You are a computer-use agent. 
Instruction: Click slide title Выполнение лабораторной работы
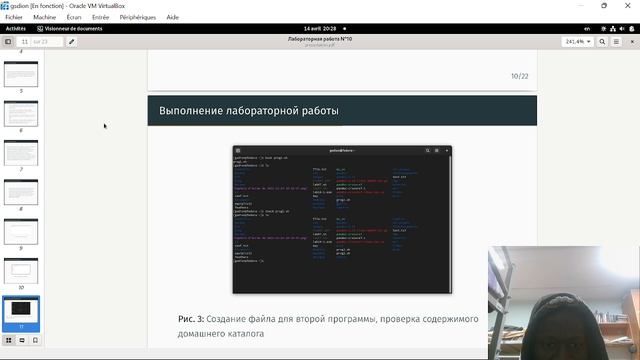coord(249,111)
